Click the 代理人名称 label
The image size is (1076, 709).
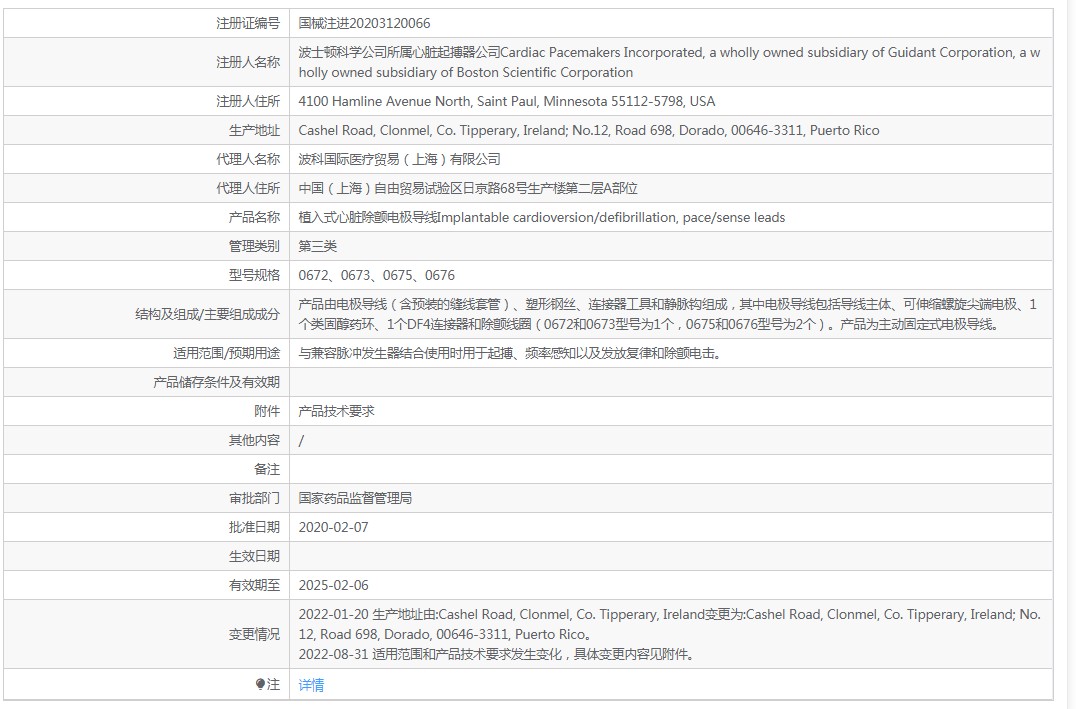pos(248,159)
